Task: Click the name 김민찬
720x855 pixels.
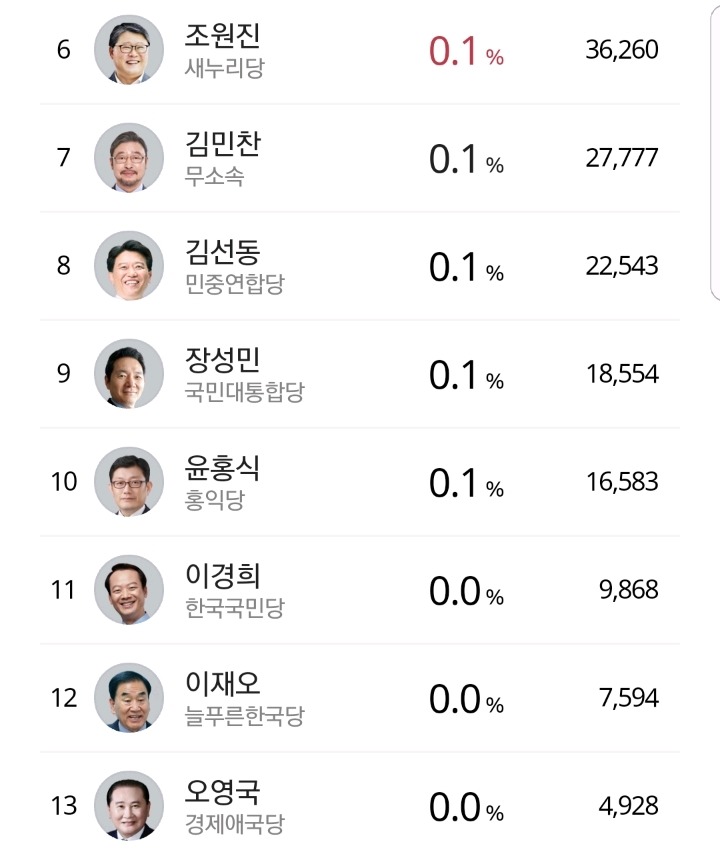Action: [x=223, y=143]
